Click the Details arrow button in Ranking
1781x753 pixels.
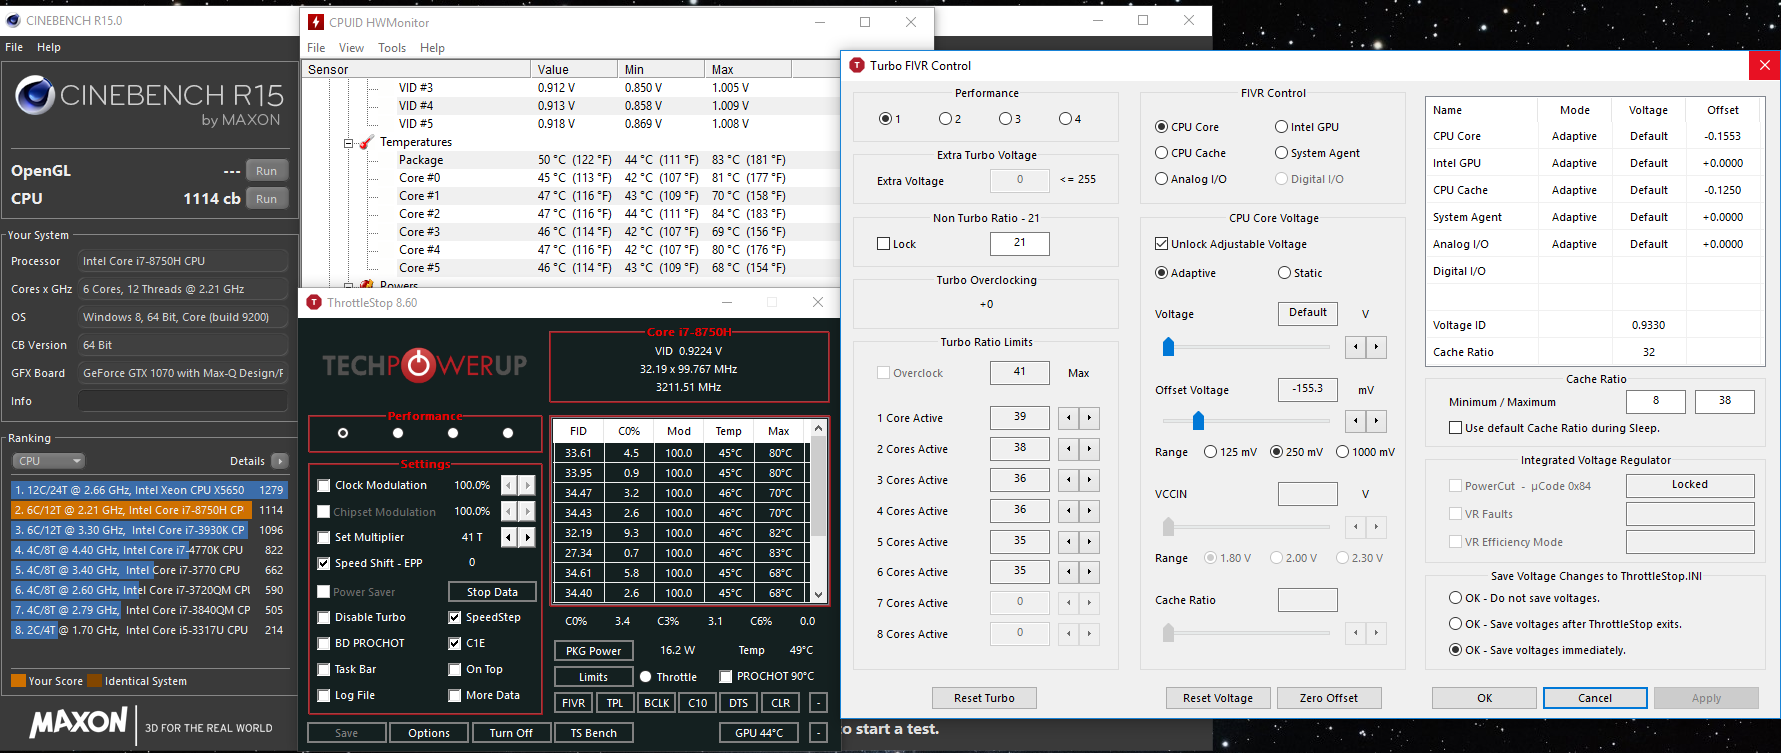pos(280,461)
